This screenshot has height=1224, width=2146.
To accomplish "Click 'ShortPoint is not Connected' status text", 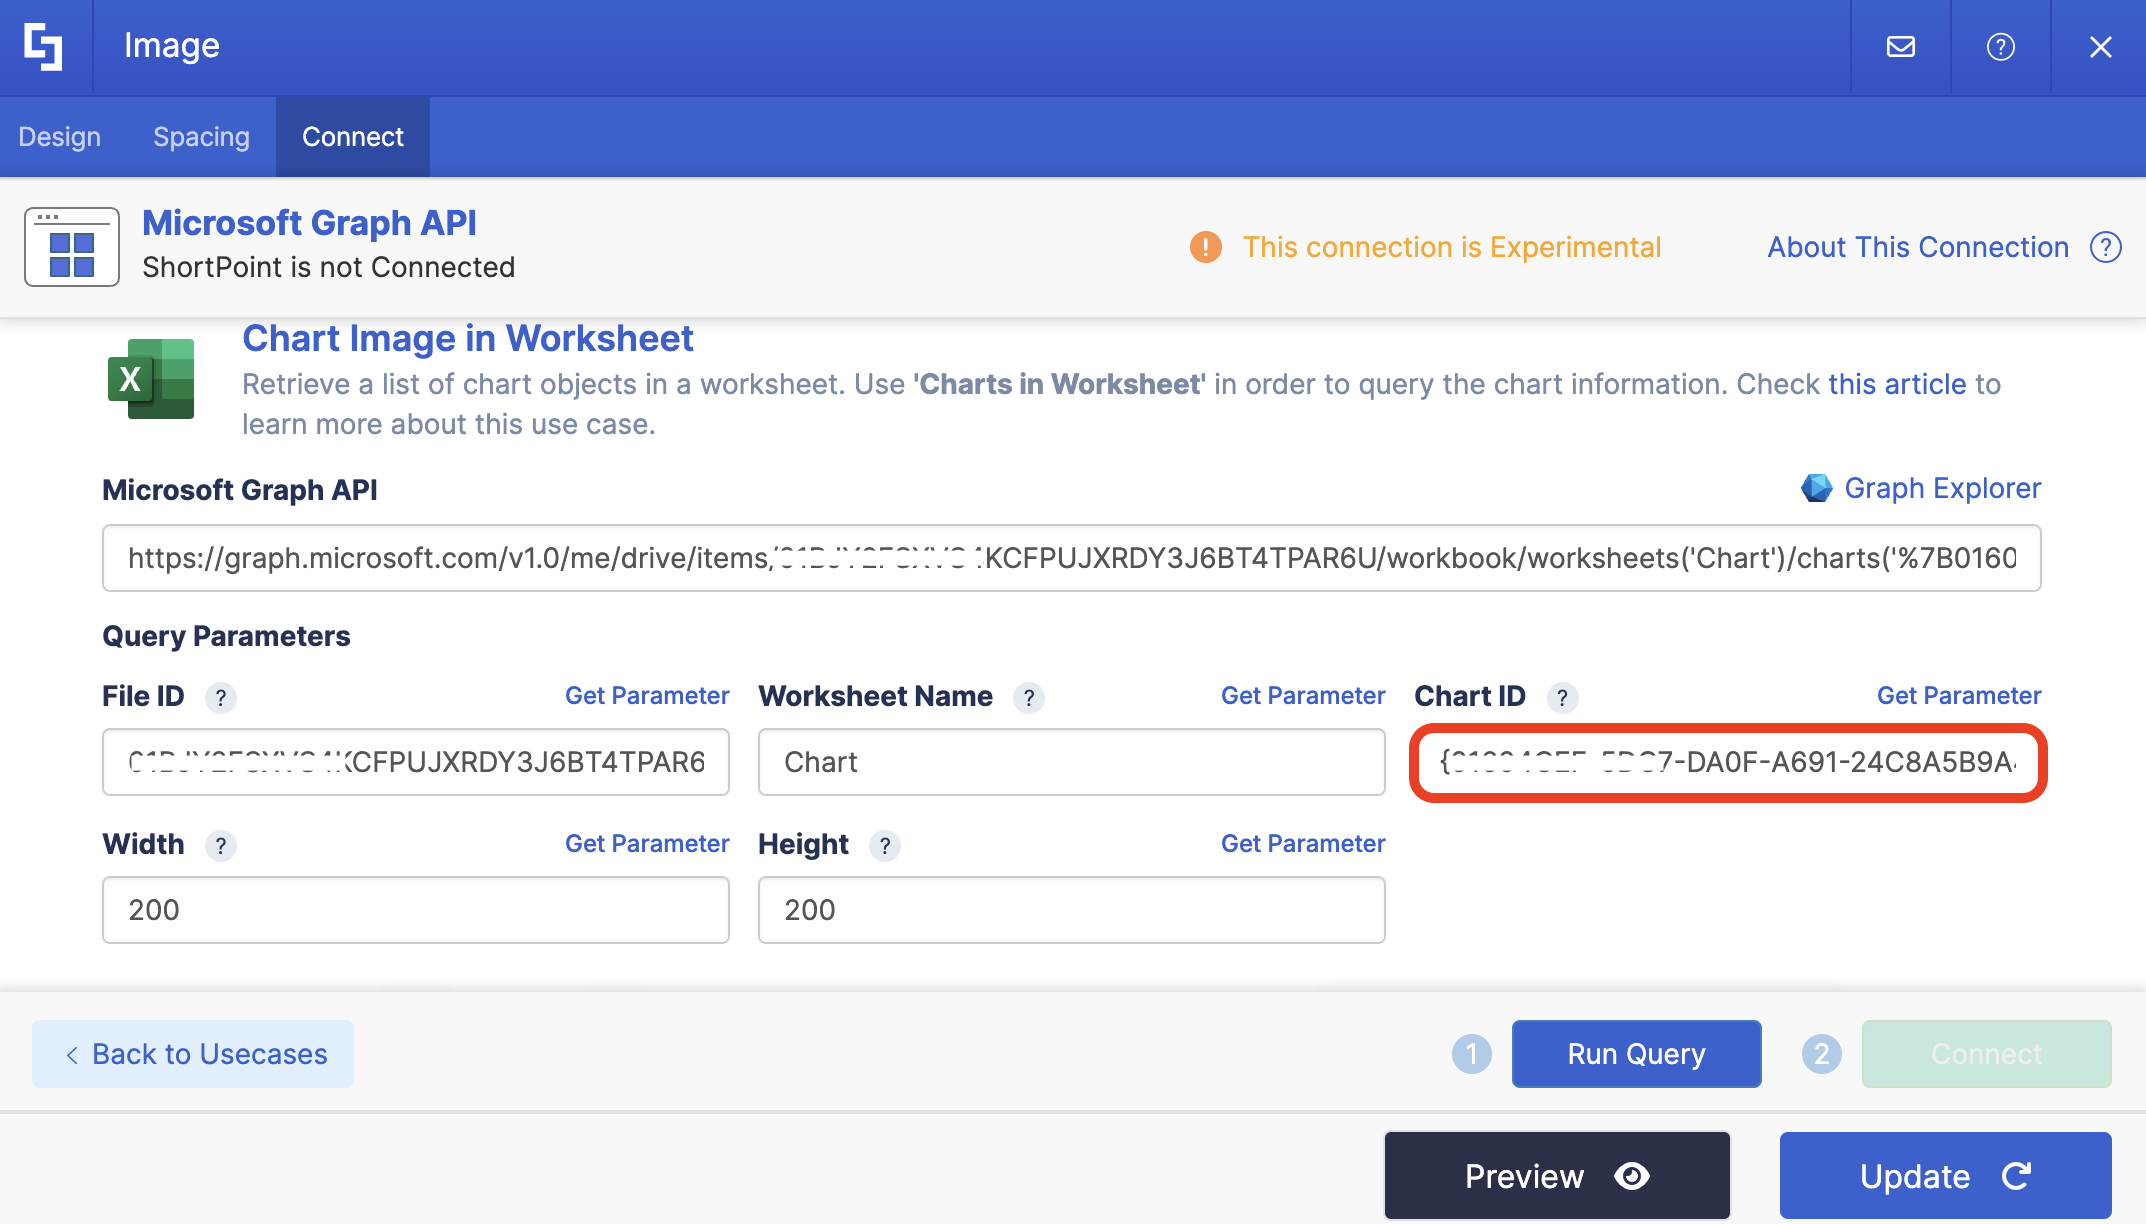I will [329, 267].
